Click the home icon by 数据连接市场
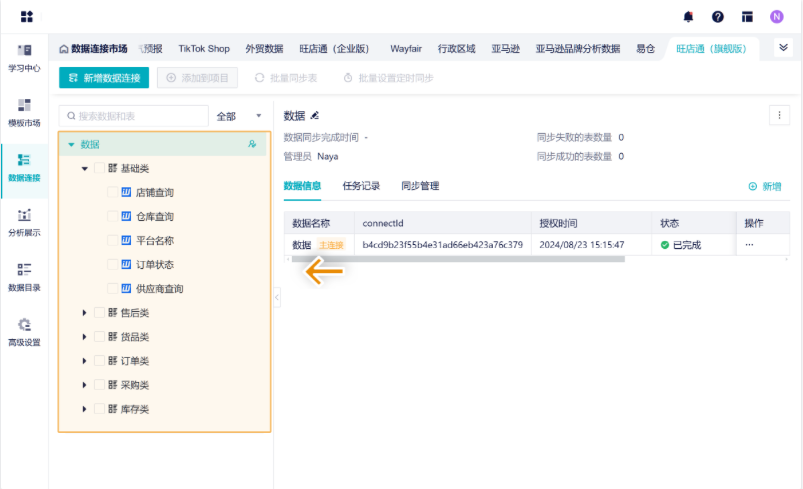The width and height of the screenshot is (803, 489). pos(64,49)
